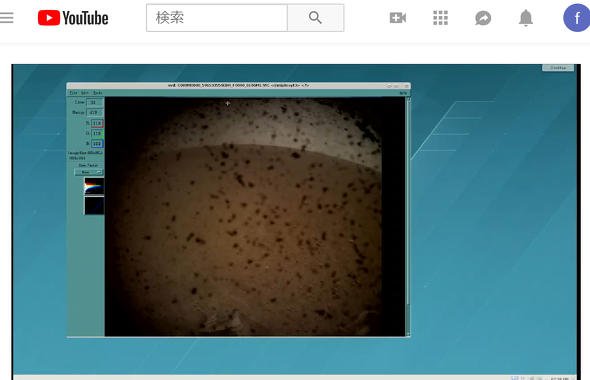Viewport: 590px width, 380px height.
Task: Open the create video camera icon
Action: pos(398,18)
